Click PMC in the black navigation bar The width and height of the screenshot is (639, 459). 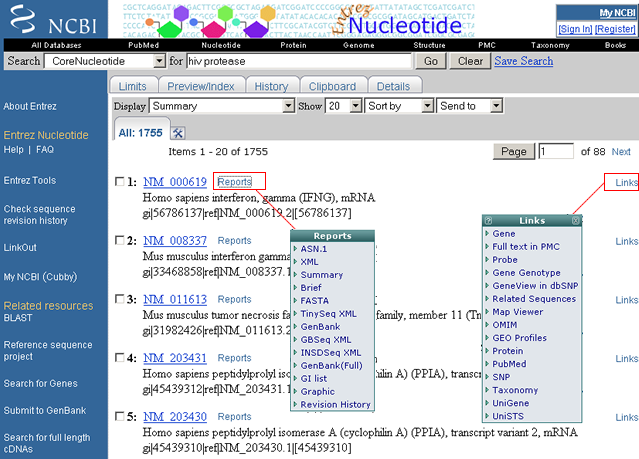(x=487, y=45)
